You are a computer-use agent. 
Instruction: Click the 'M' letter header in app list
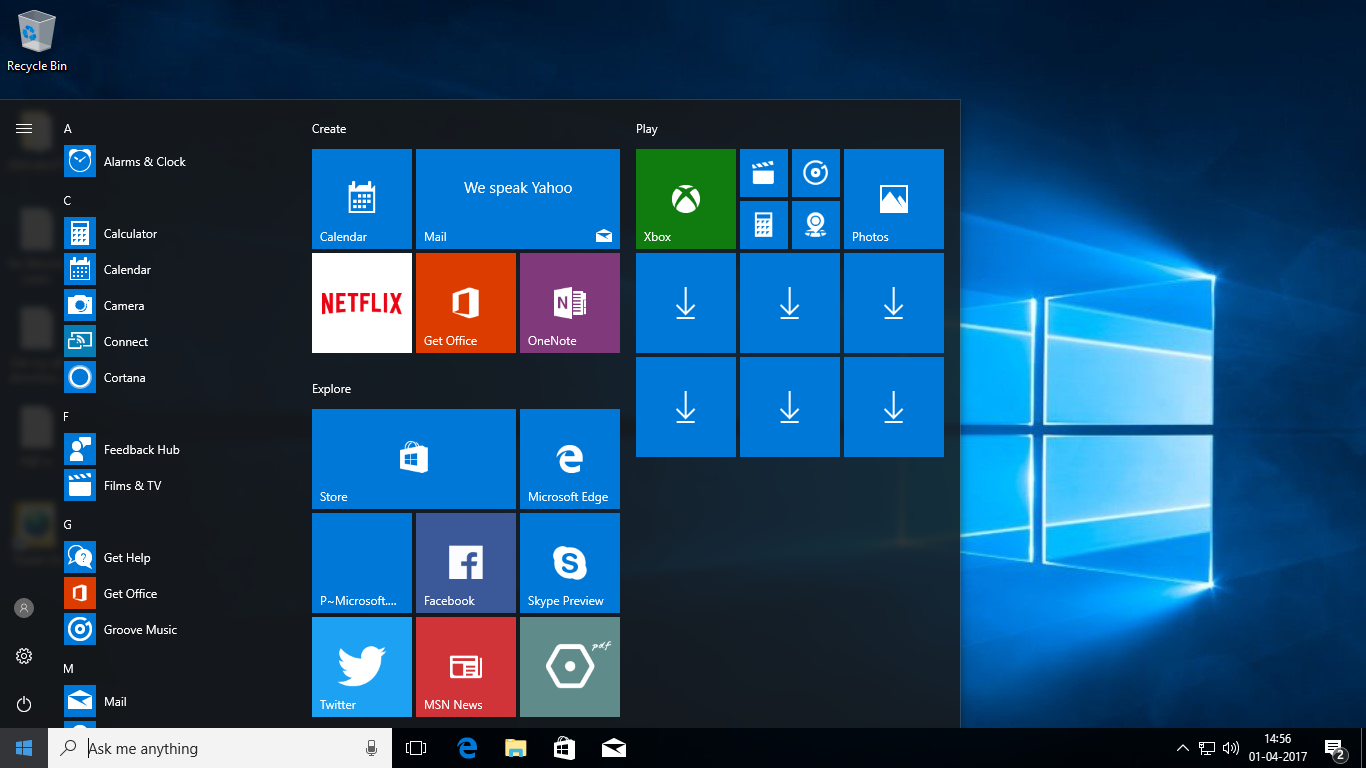[69, 669]
